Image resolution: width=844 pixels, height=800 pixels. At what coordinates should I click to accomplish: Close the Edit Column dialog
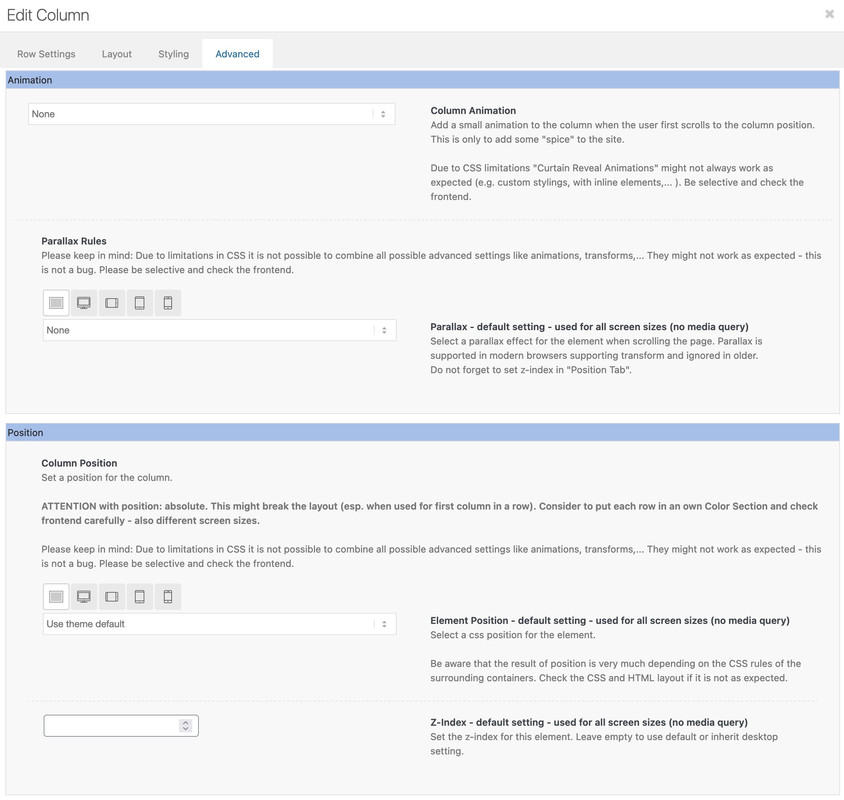click(x=829, y=14)
